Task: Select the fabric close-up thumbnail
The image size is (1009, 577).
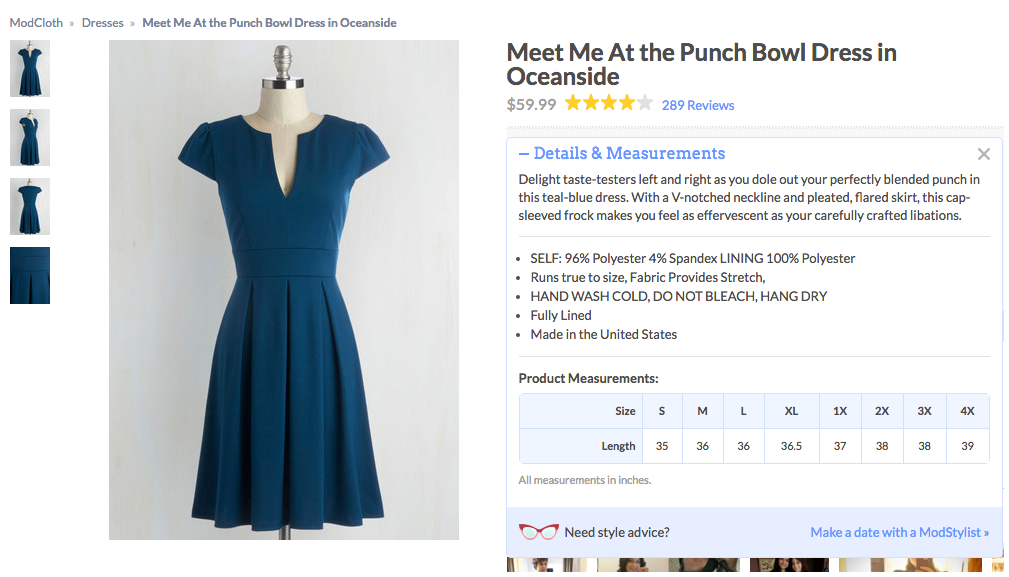Action: coord(30,275)
